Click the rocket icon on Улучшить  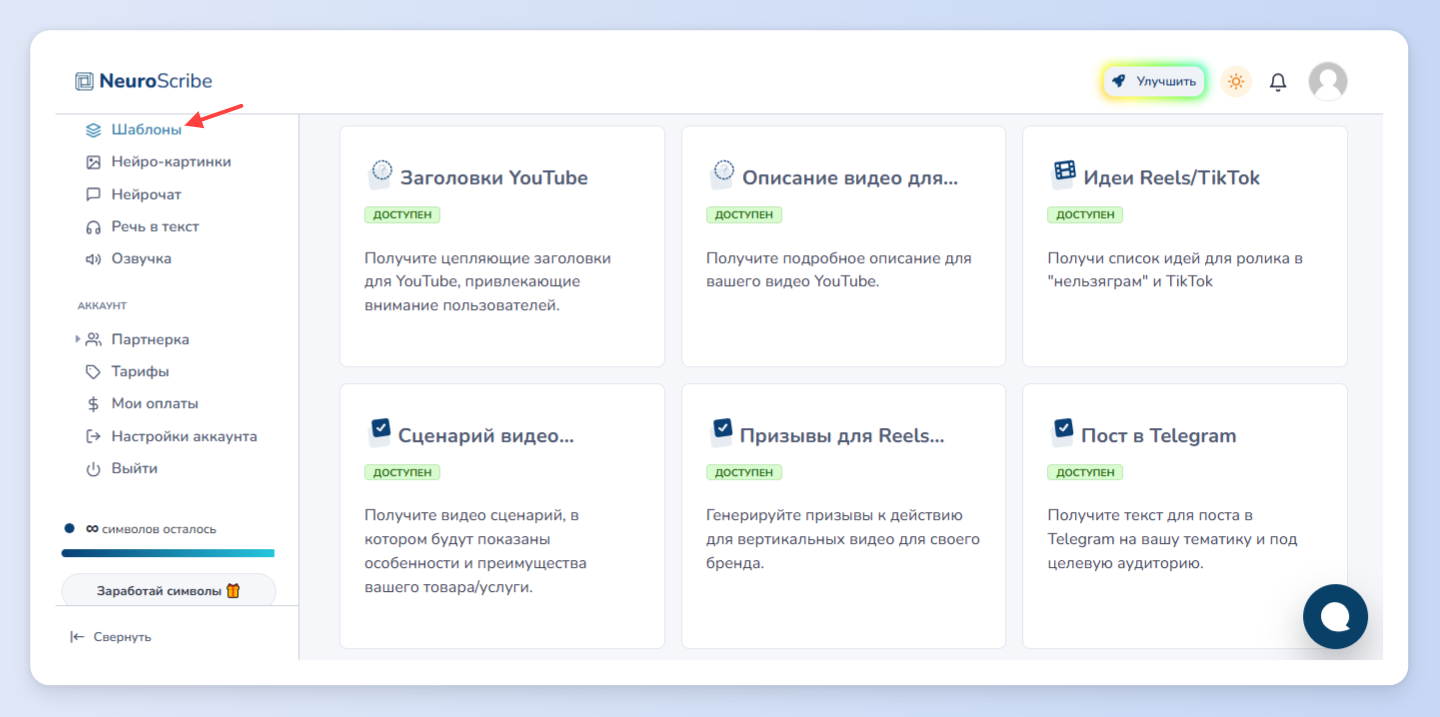click(x=1119, y=81)
